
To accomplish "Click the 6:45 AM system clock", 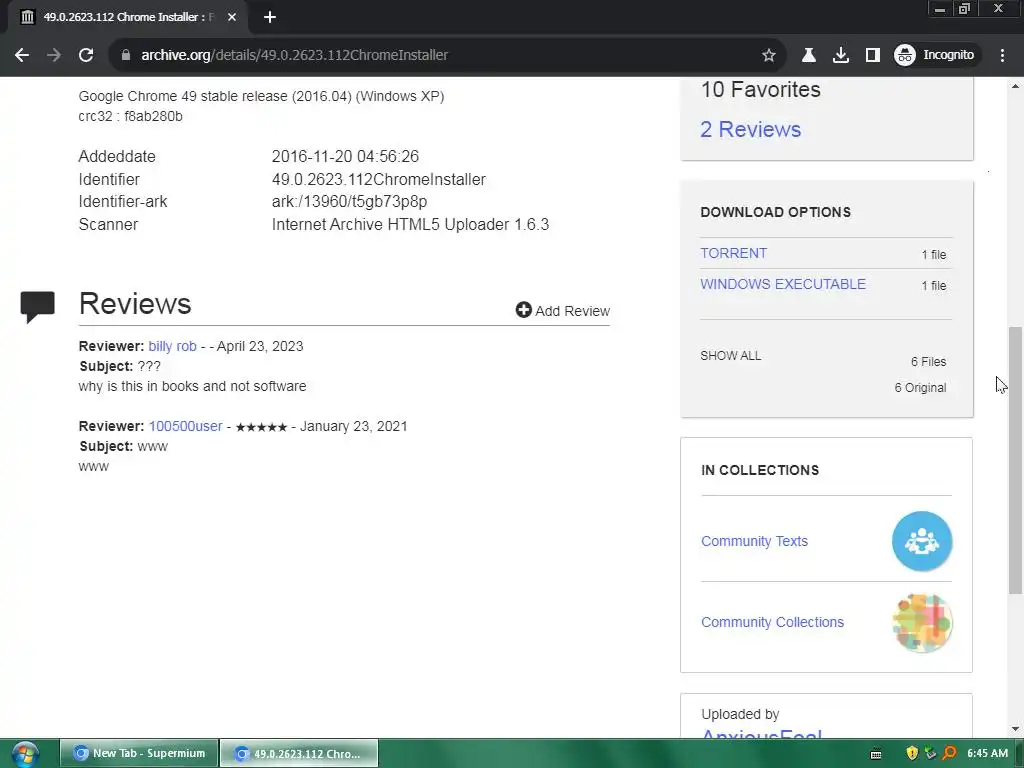I will click(987, 754).
